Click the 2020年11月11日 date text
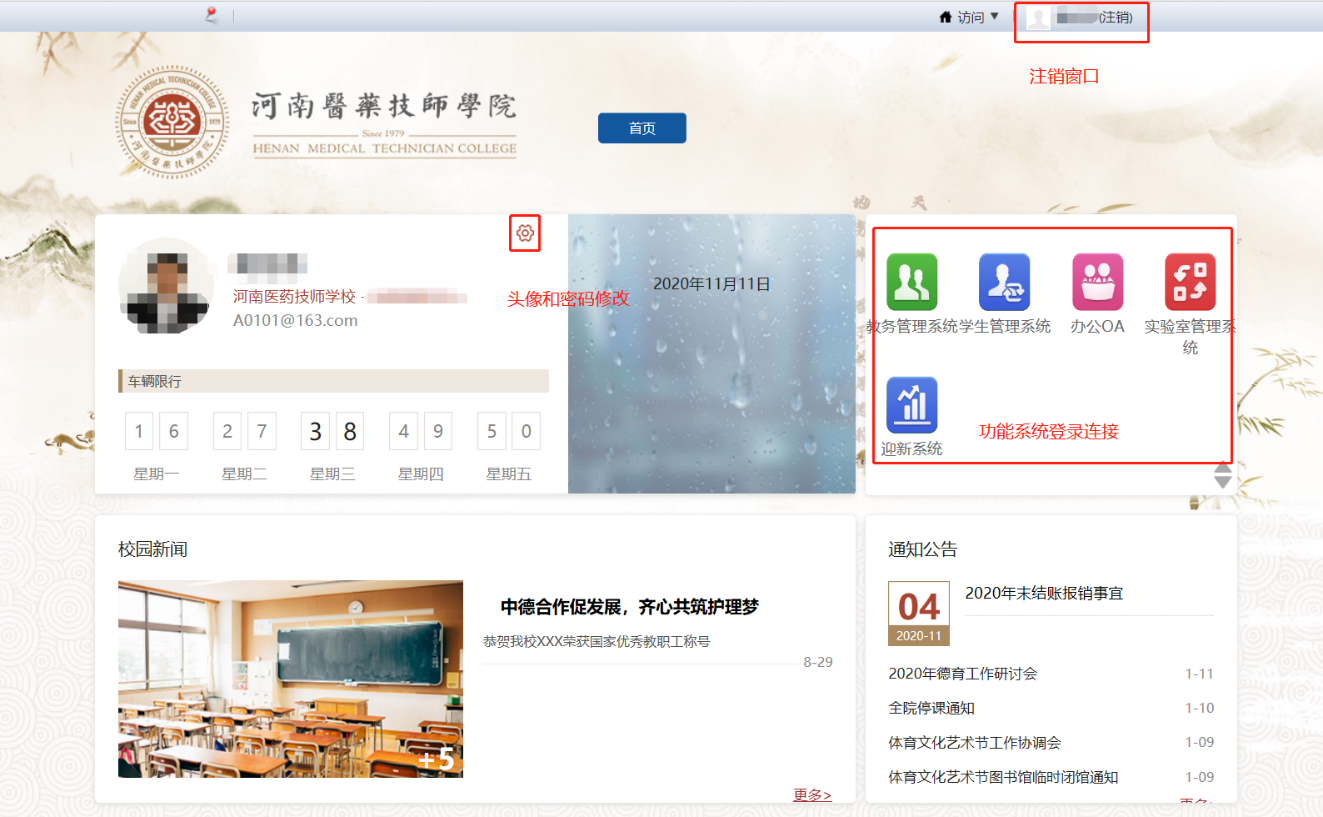The height and width of the screenshot is (817, 1323). pos(712,284)
